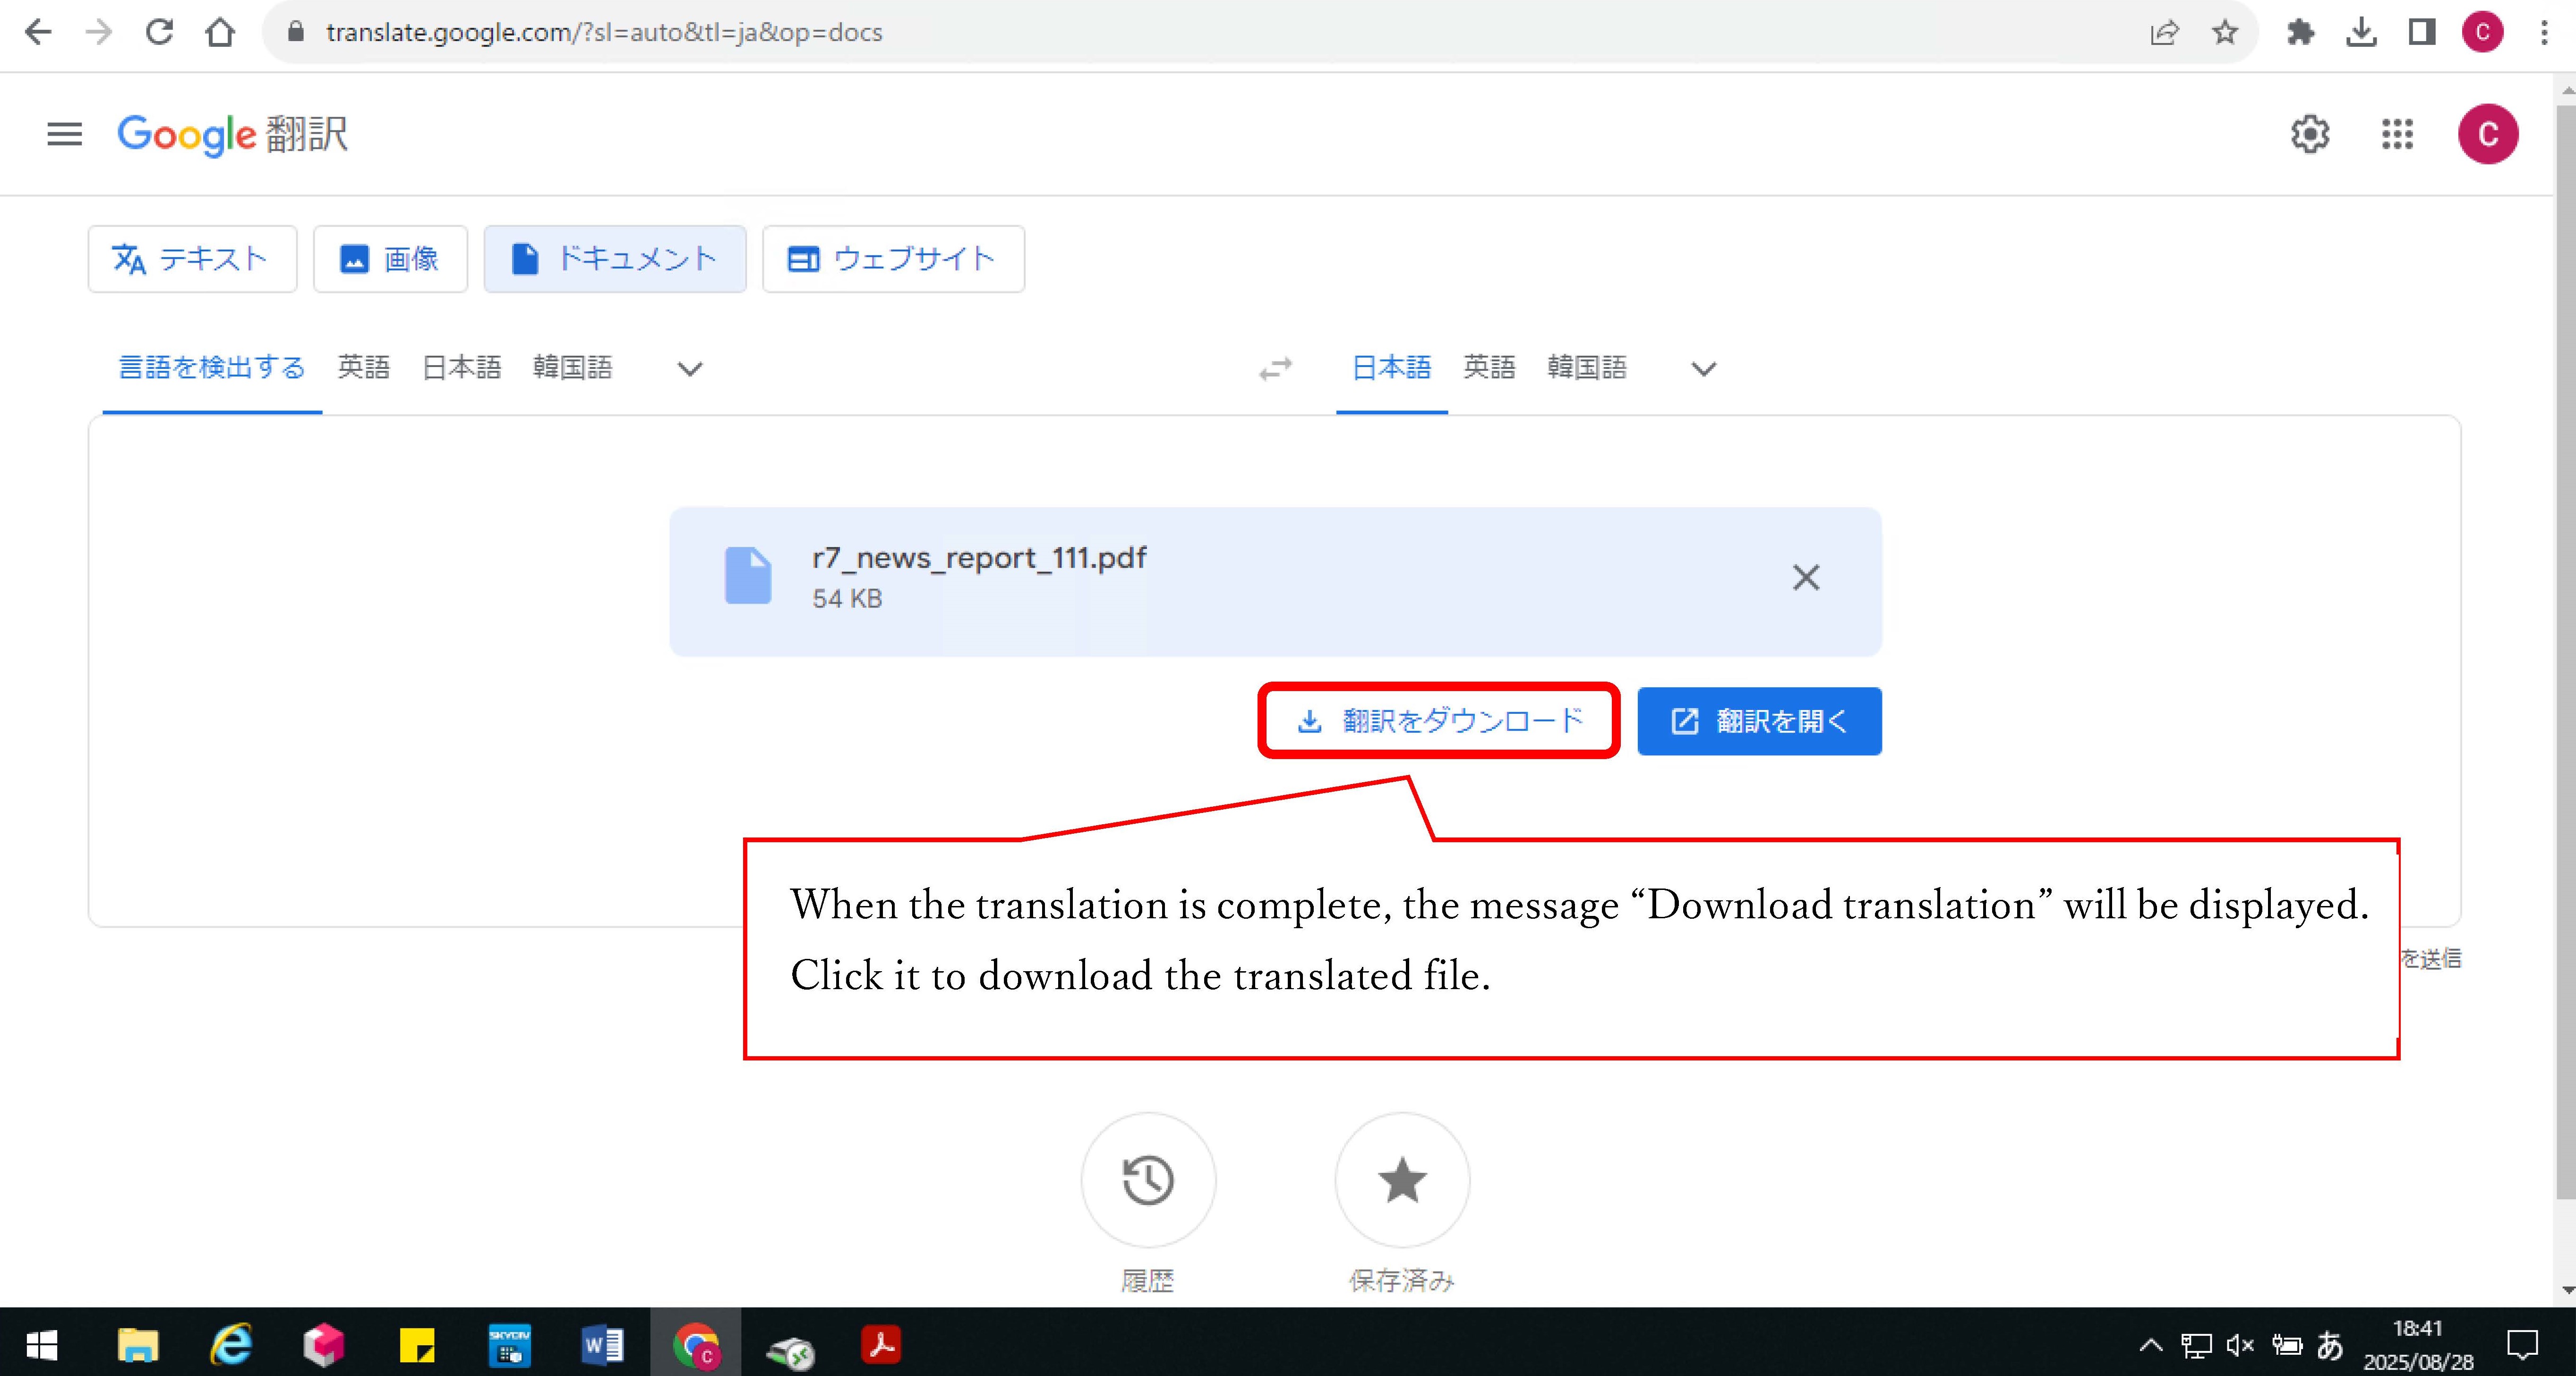Screen dimensions: 2576x1376
Task: Click the 翻訳をダウンロード download button
Action: (1438, 721)
